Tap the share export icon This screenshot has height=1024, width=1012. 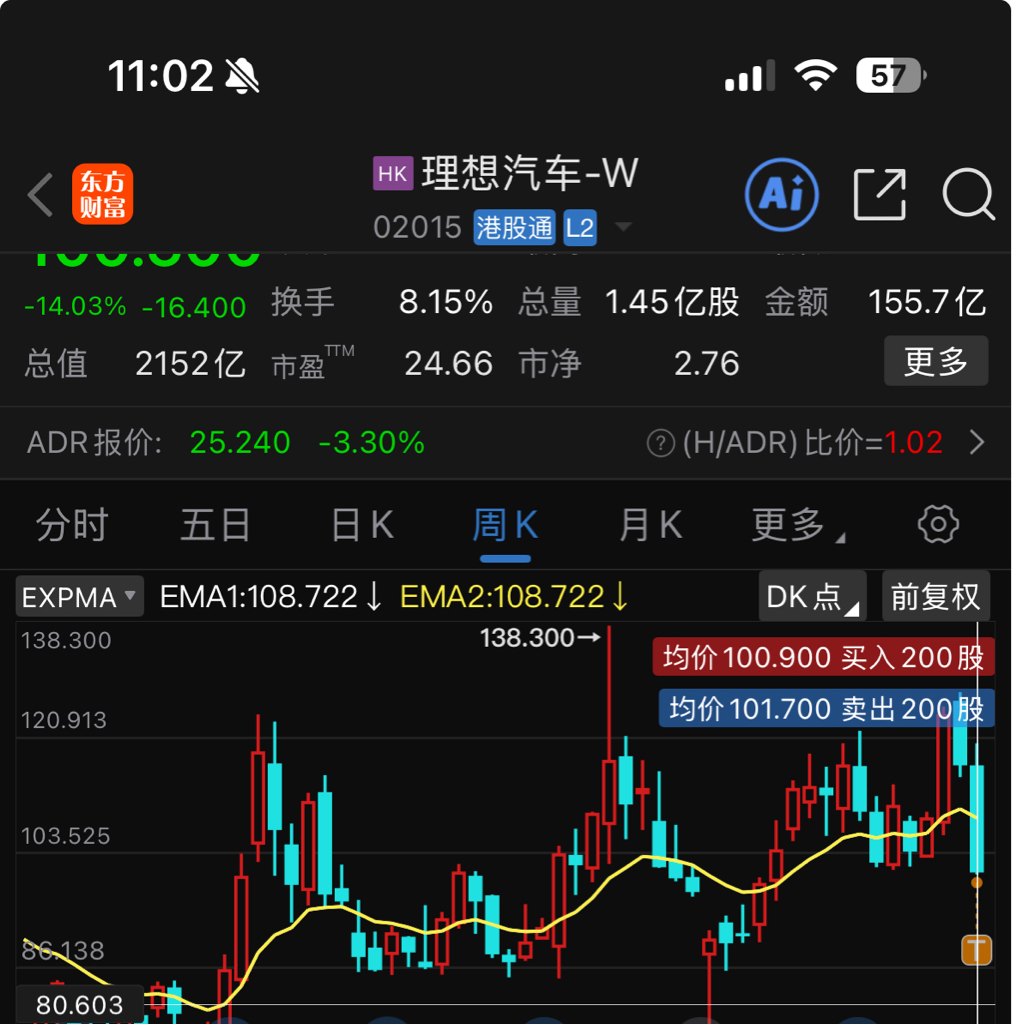880,194
